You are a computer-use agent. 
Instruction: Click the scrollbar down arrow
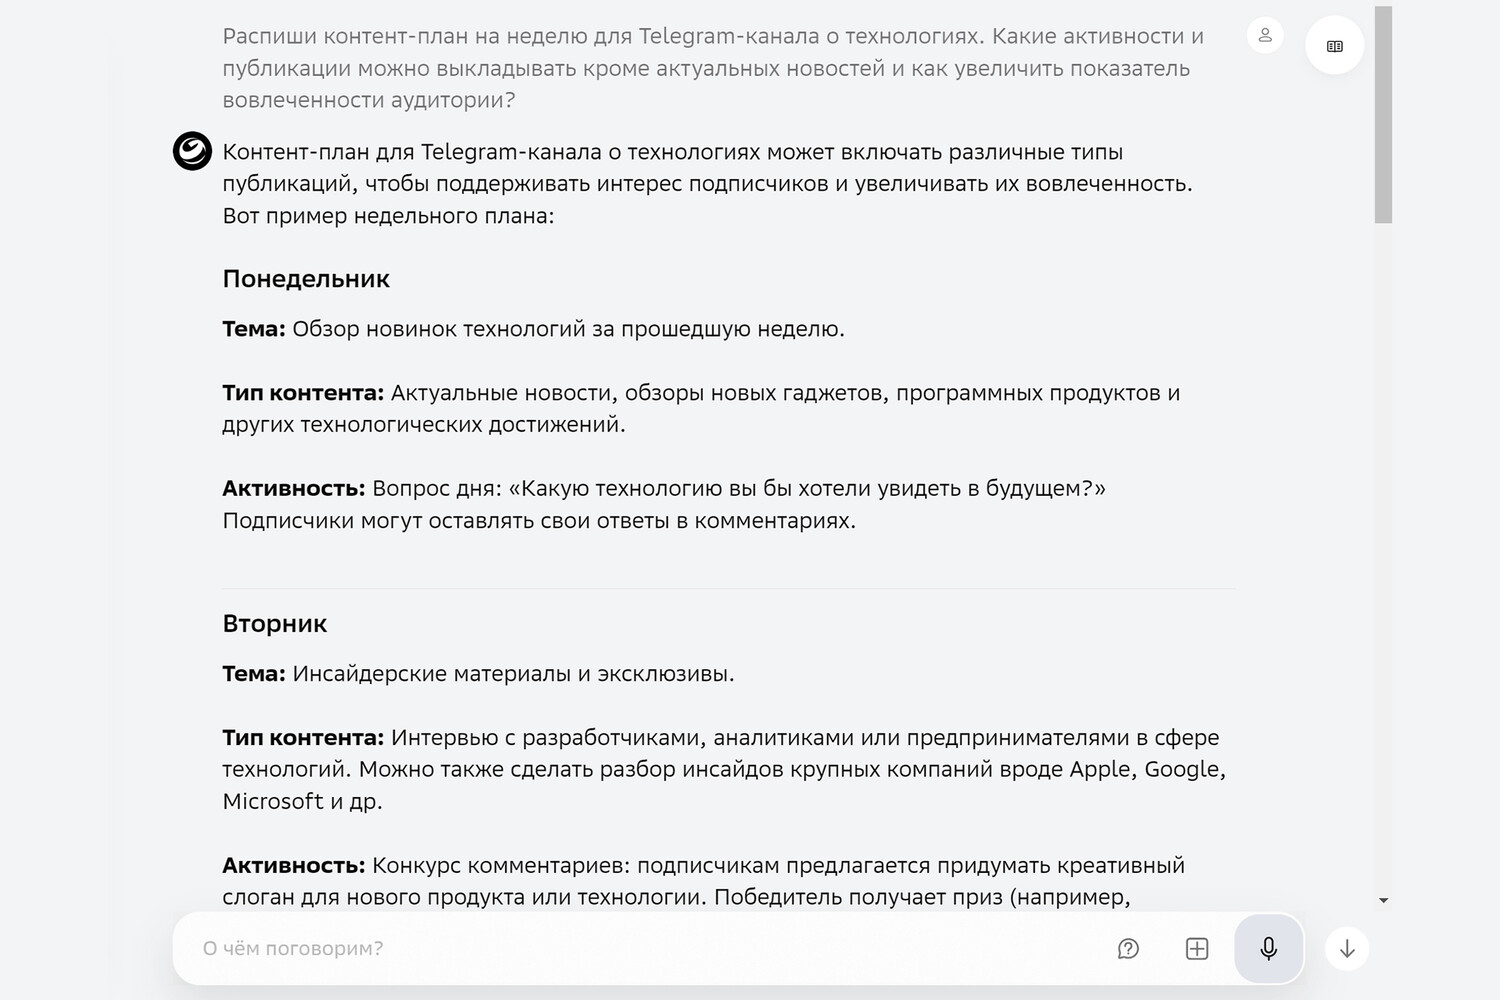(1383, 900)
